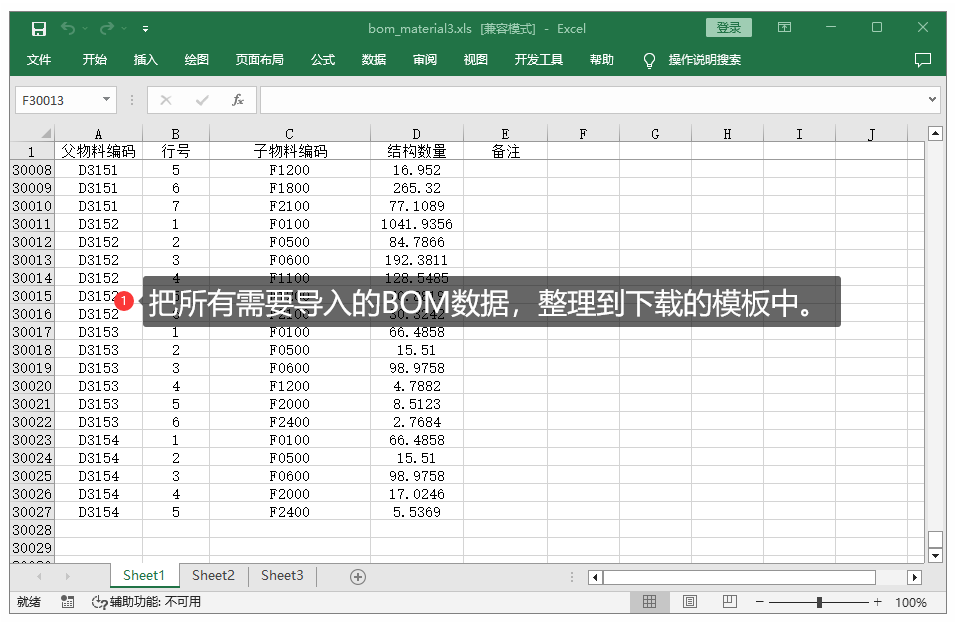Click the lightbulb Tell Me icon
956x625 pixels.
click(649, 60)
